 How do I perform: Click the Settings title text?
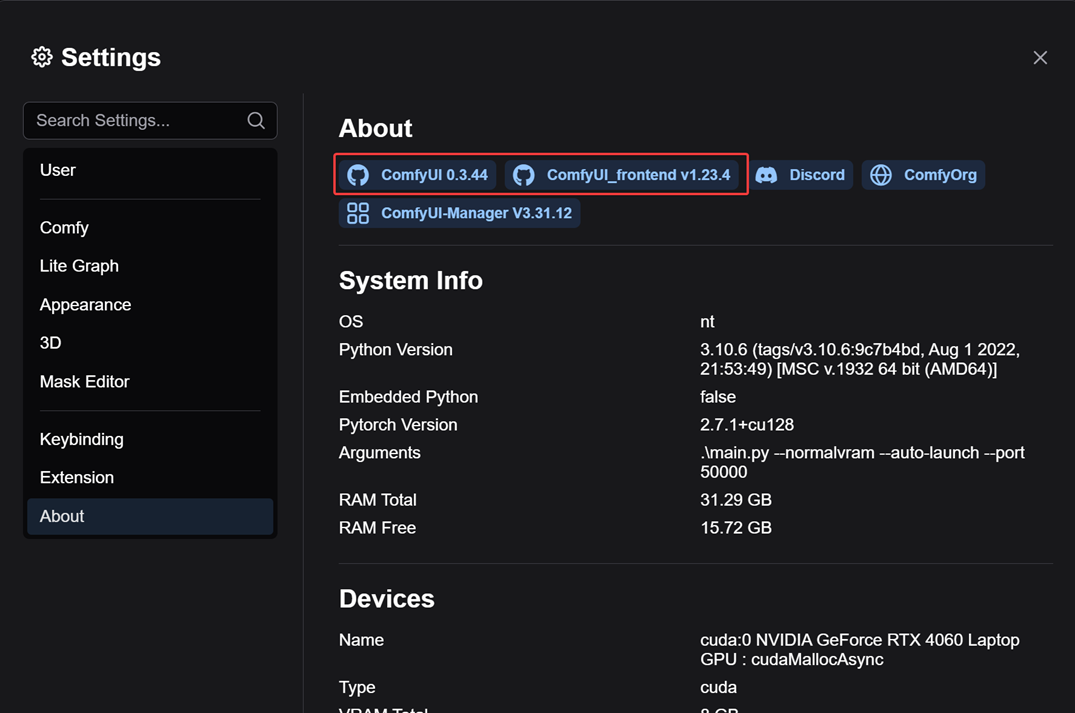pyautogui.click(x=111, y=57)
